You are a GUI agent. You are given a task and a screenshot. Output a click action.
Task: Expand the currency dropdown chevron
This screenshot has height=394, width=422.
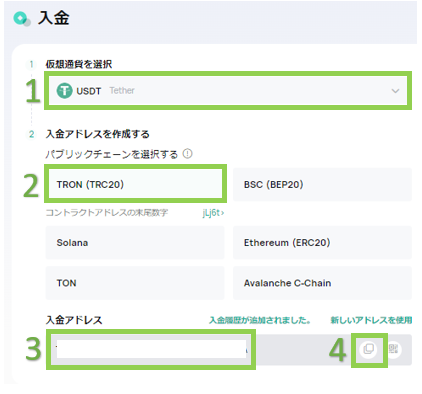click(395, 91)
